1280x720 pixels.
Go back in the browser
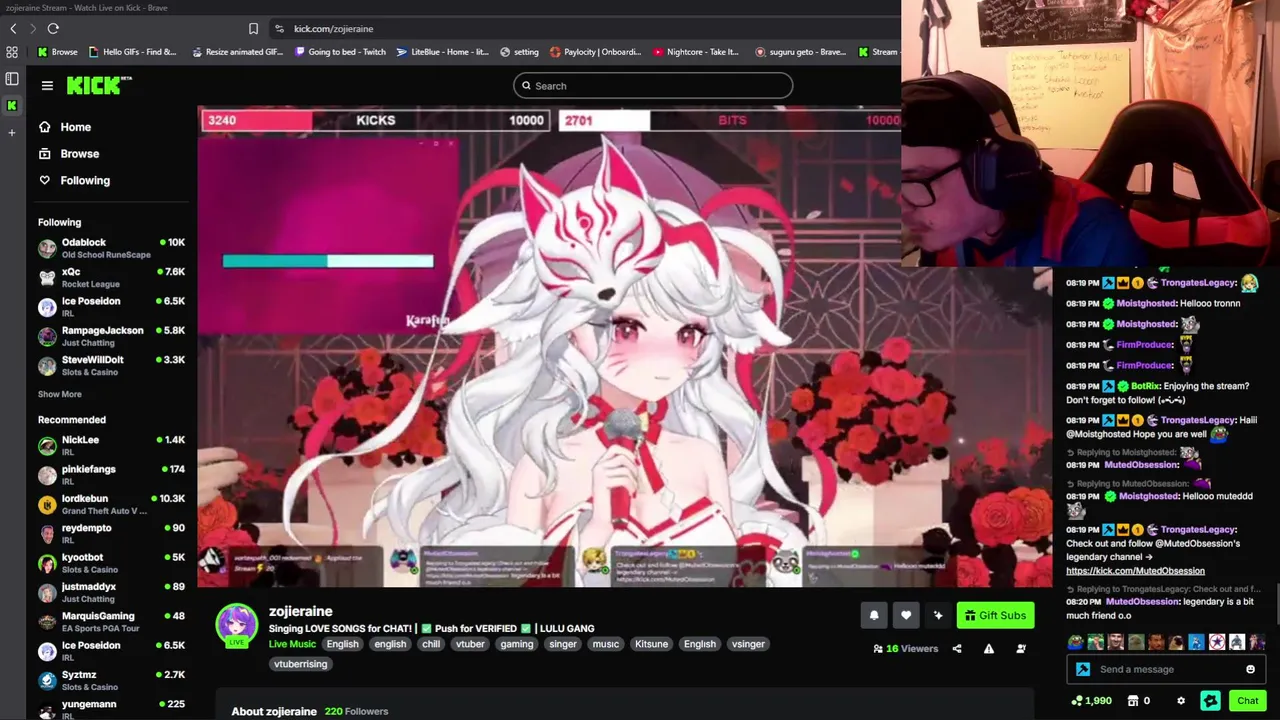12,29
